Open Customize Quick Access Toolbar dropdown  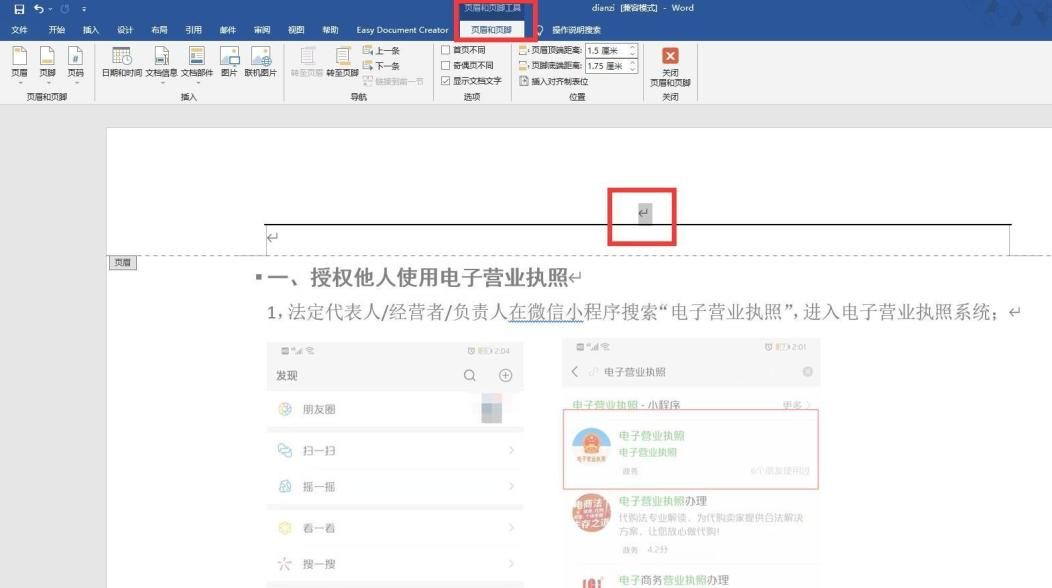point(84,9)
